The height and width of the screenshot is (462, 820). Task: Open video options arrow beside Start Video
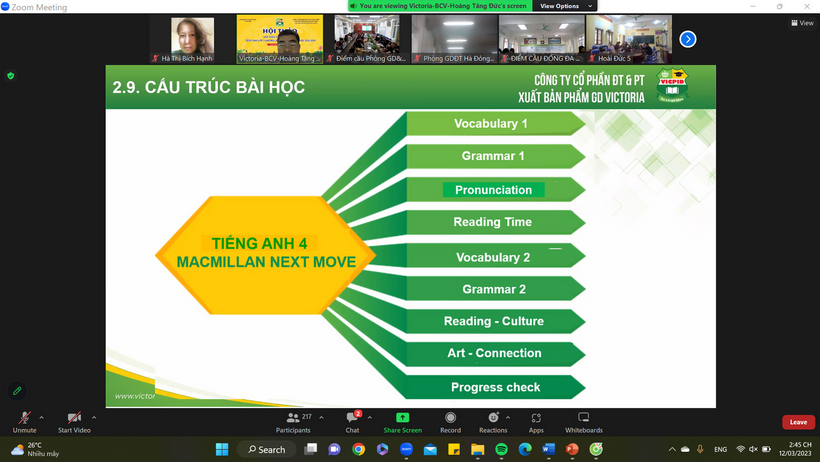click(94, 418)
